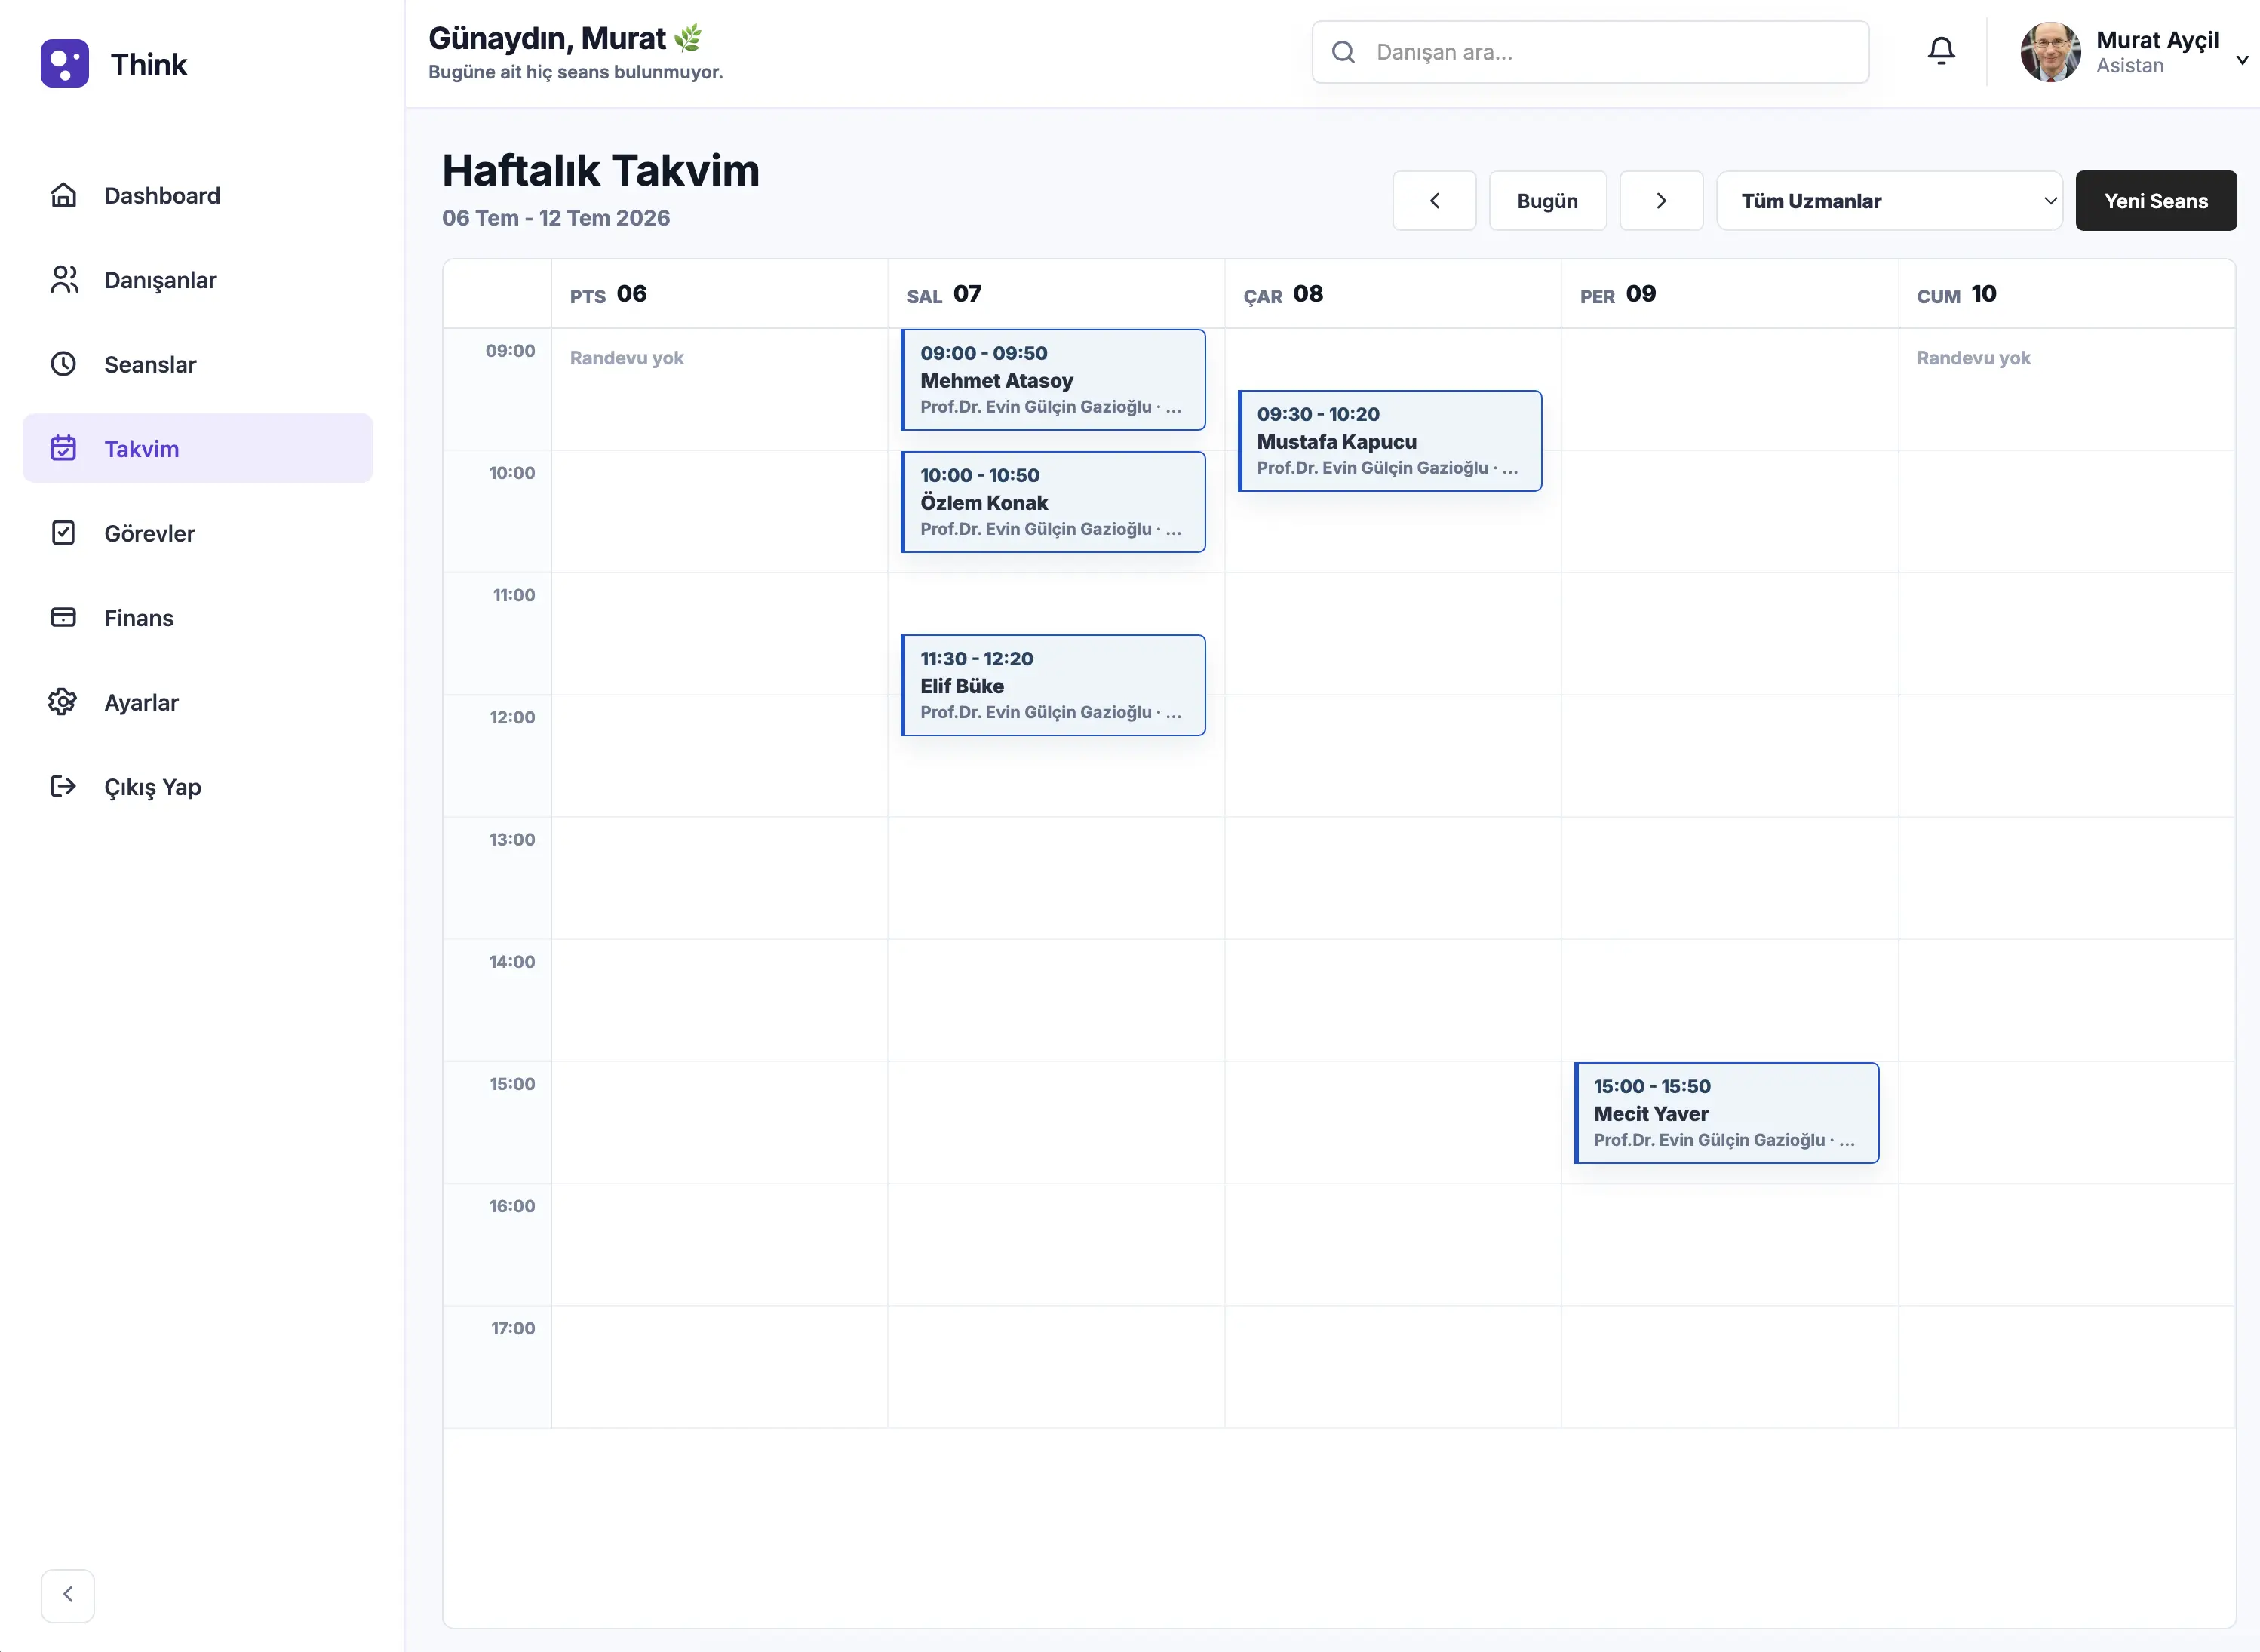This screenshot has width=2260, height=1652.
Task: Click the 17:00 time label
Action: pyautogui.click(x=513, y=1328)
